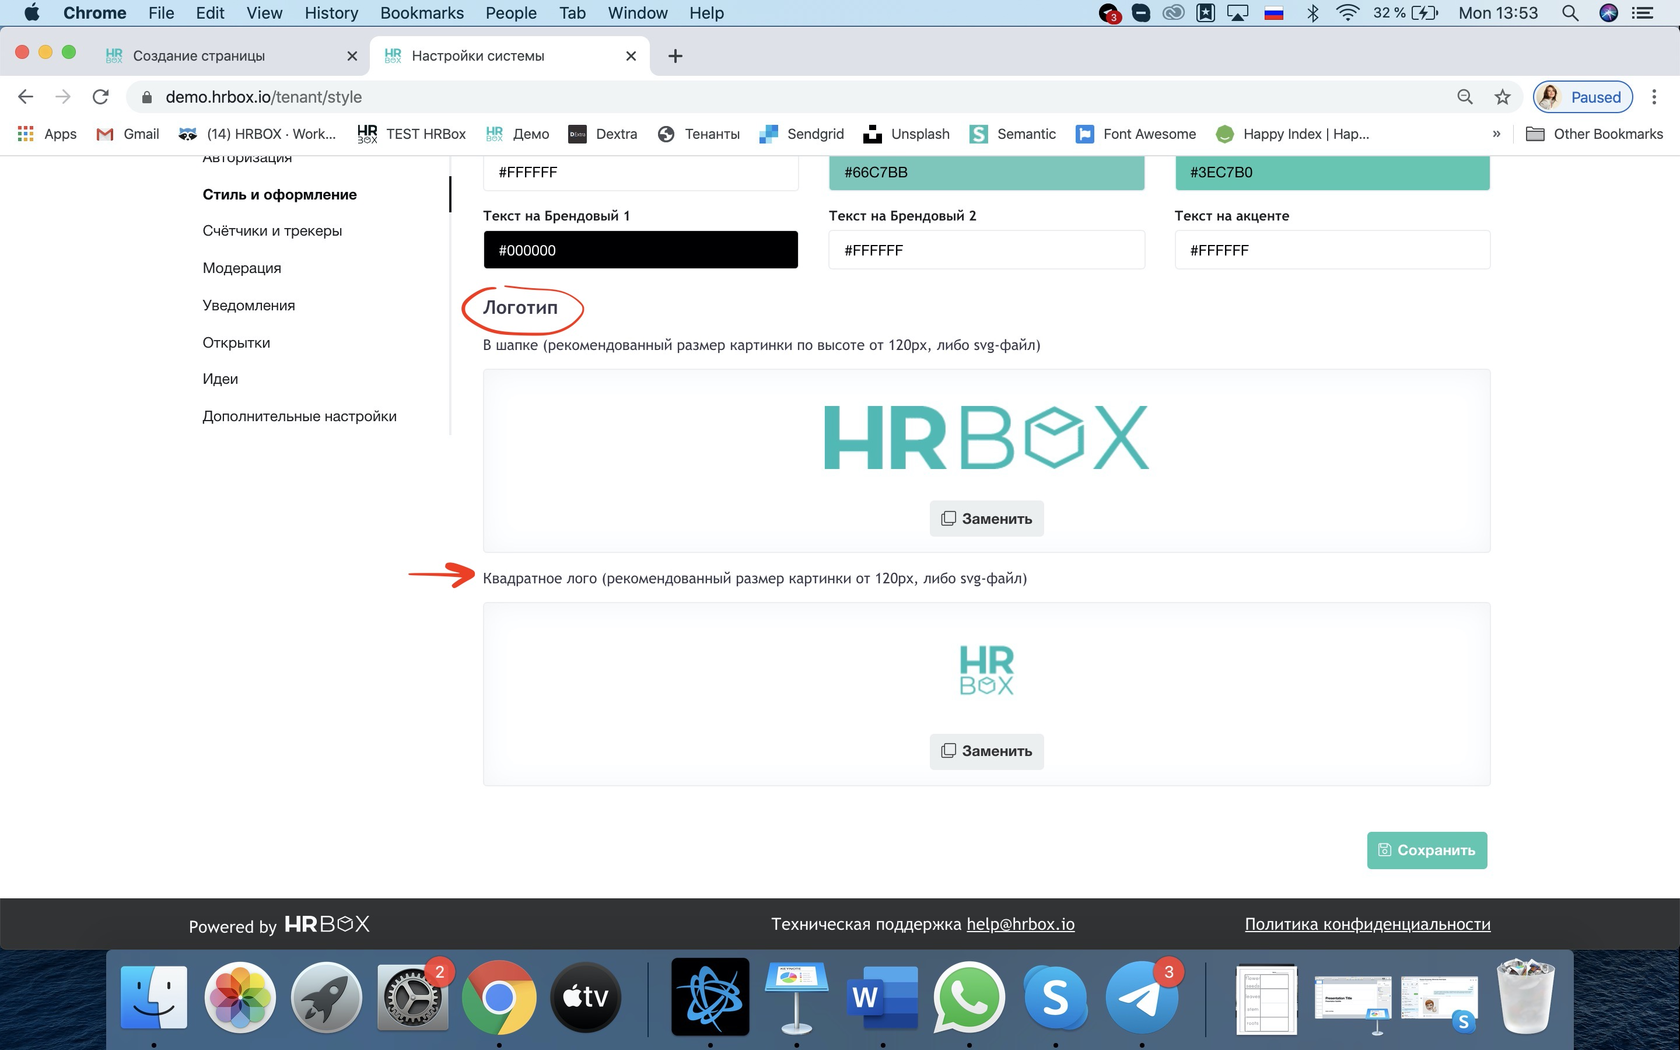
Task: Open the Chrome menu in the macOS menu bar
Action: coord(94,13)
